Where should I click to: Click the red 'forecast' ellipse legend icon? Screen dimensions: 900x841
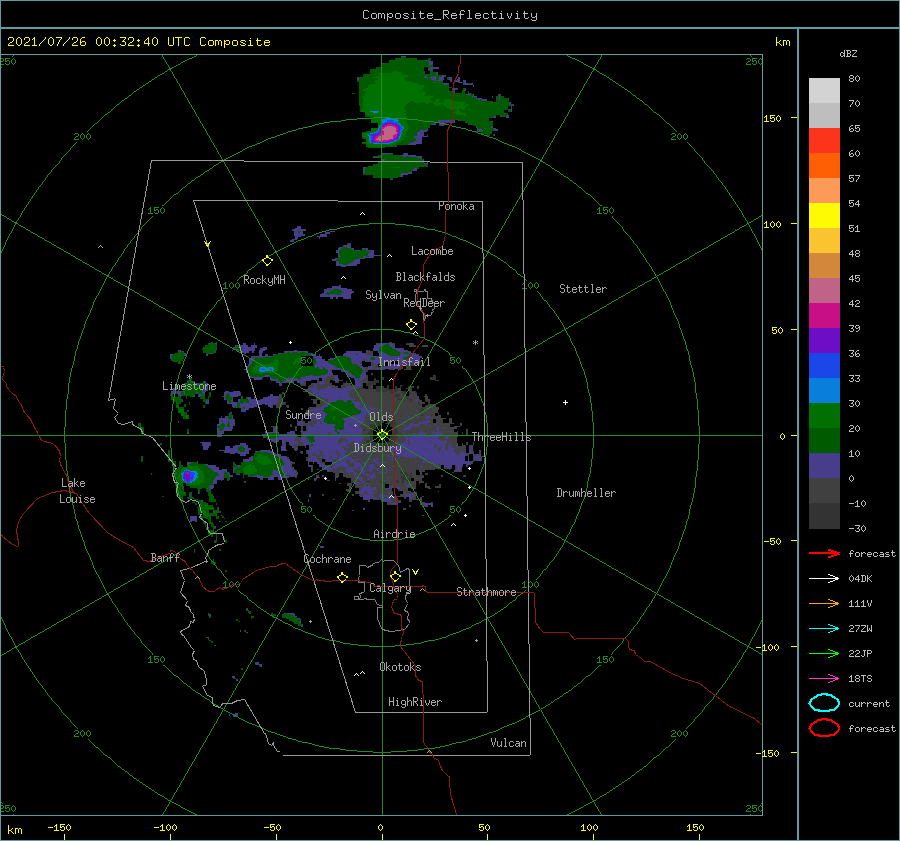click(824, 728)
